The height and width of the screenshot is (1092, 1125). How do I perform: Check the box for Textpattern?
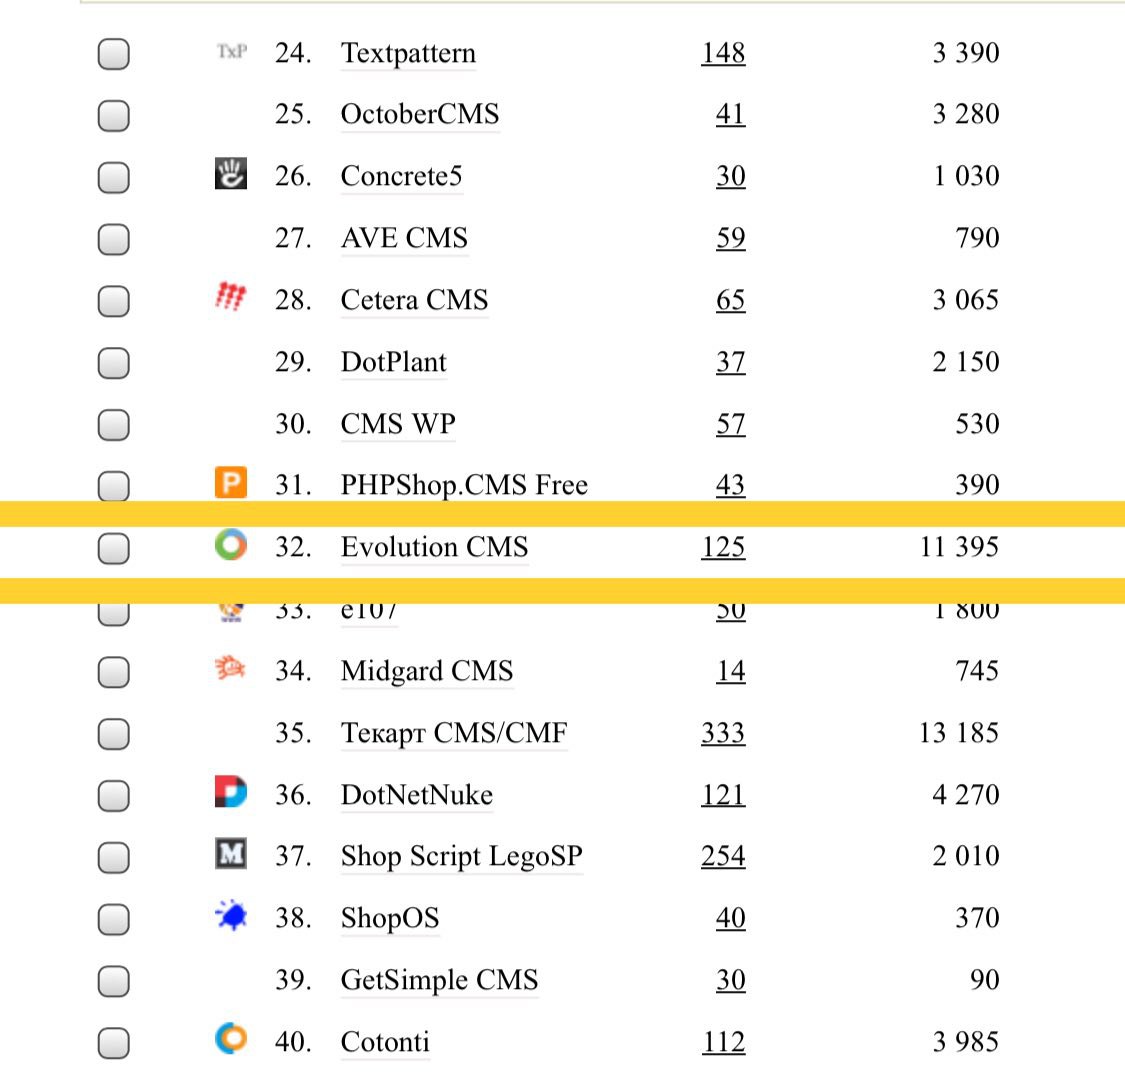(113, 54)
